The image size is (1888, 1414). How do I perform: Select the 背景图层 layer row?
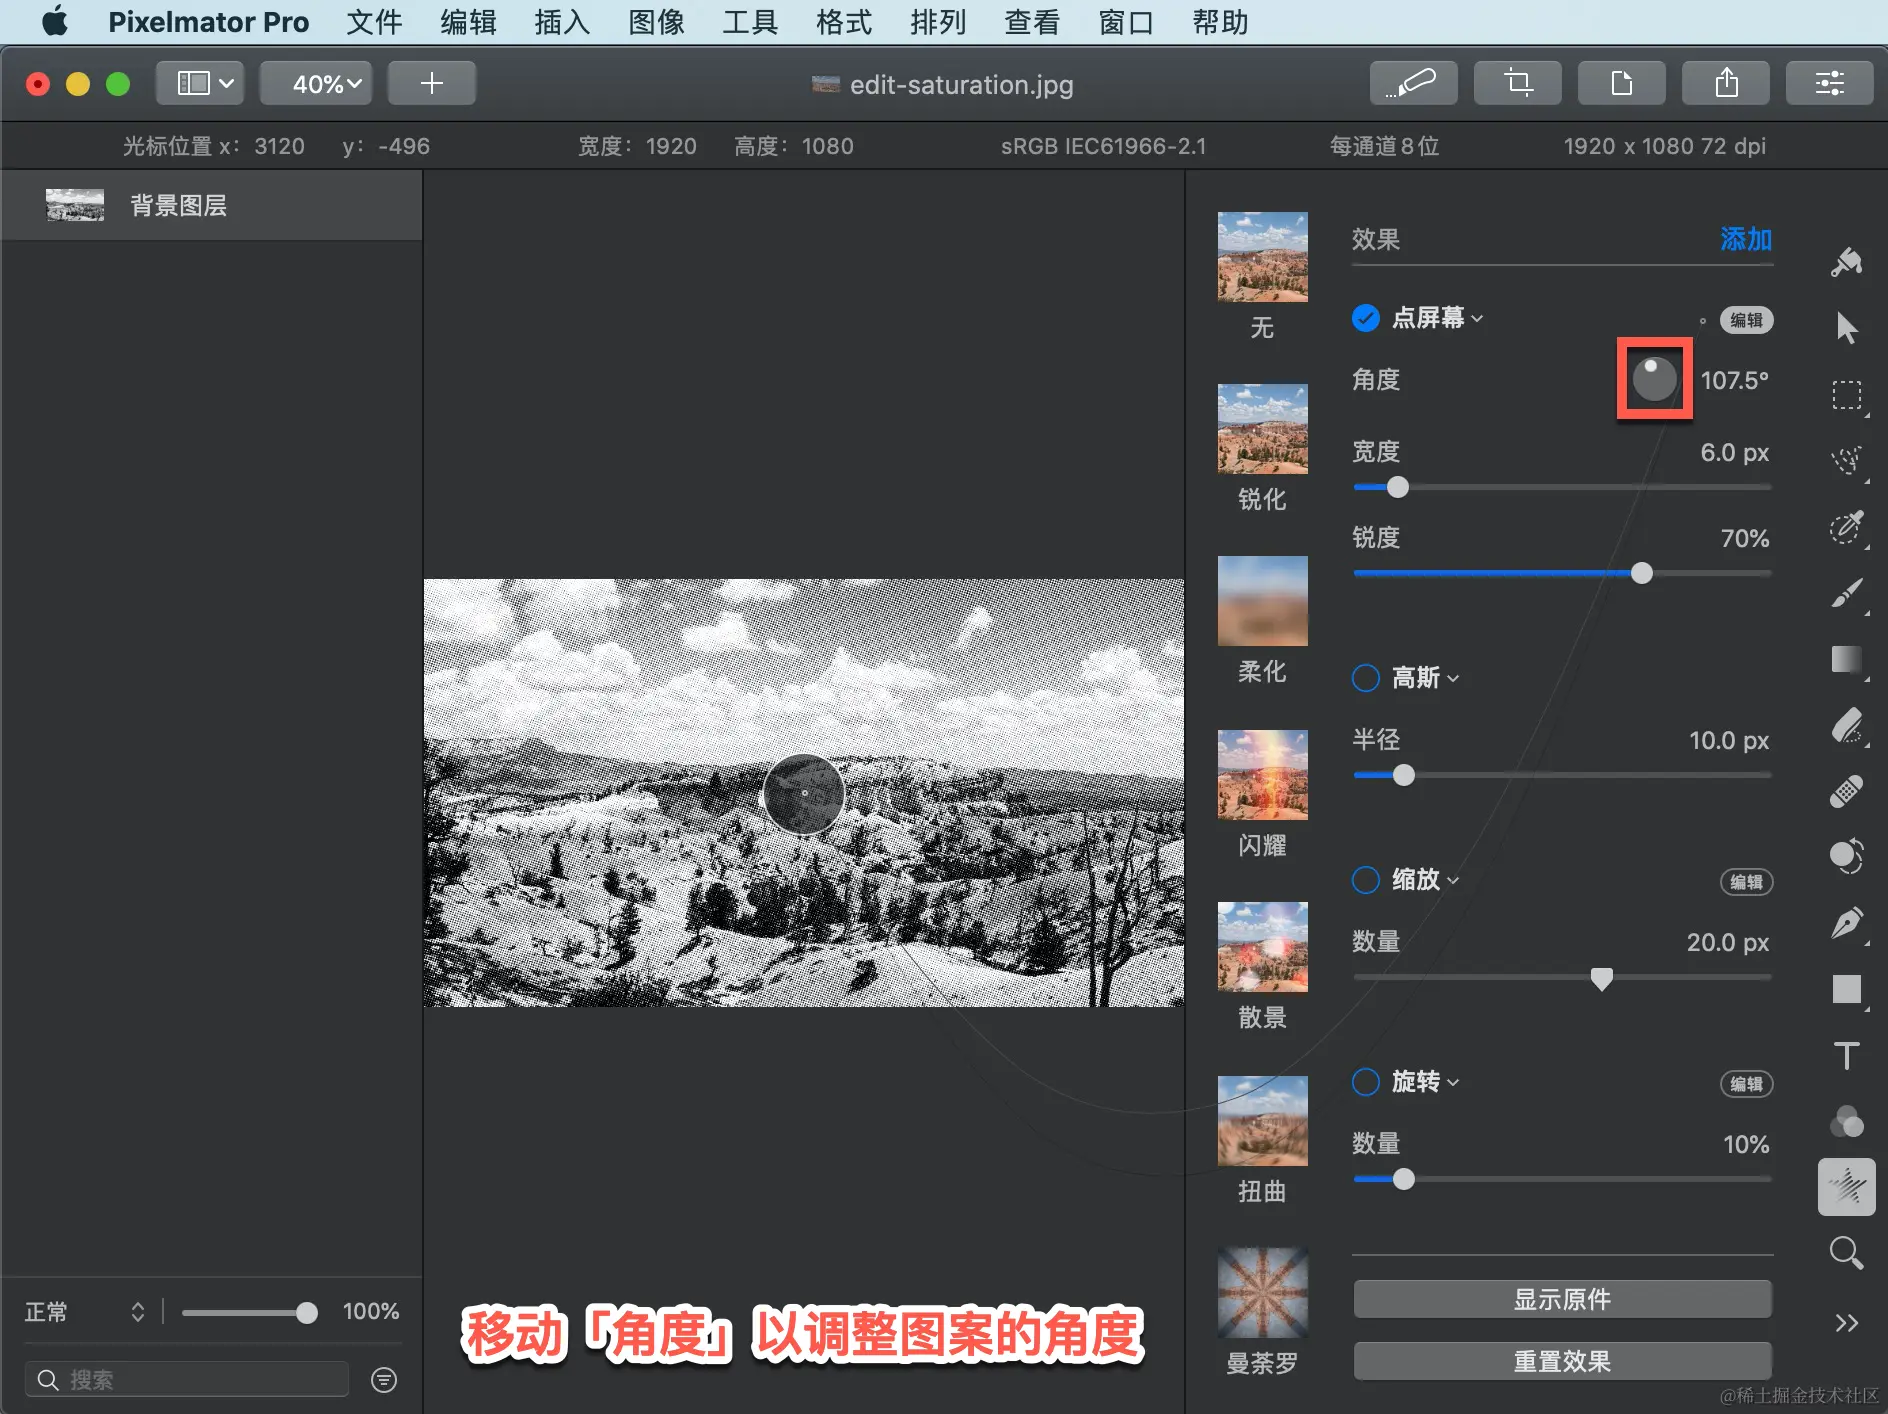[x=211, y=205]
